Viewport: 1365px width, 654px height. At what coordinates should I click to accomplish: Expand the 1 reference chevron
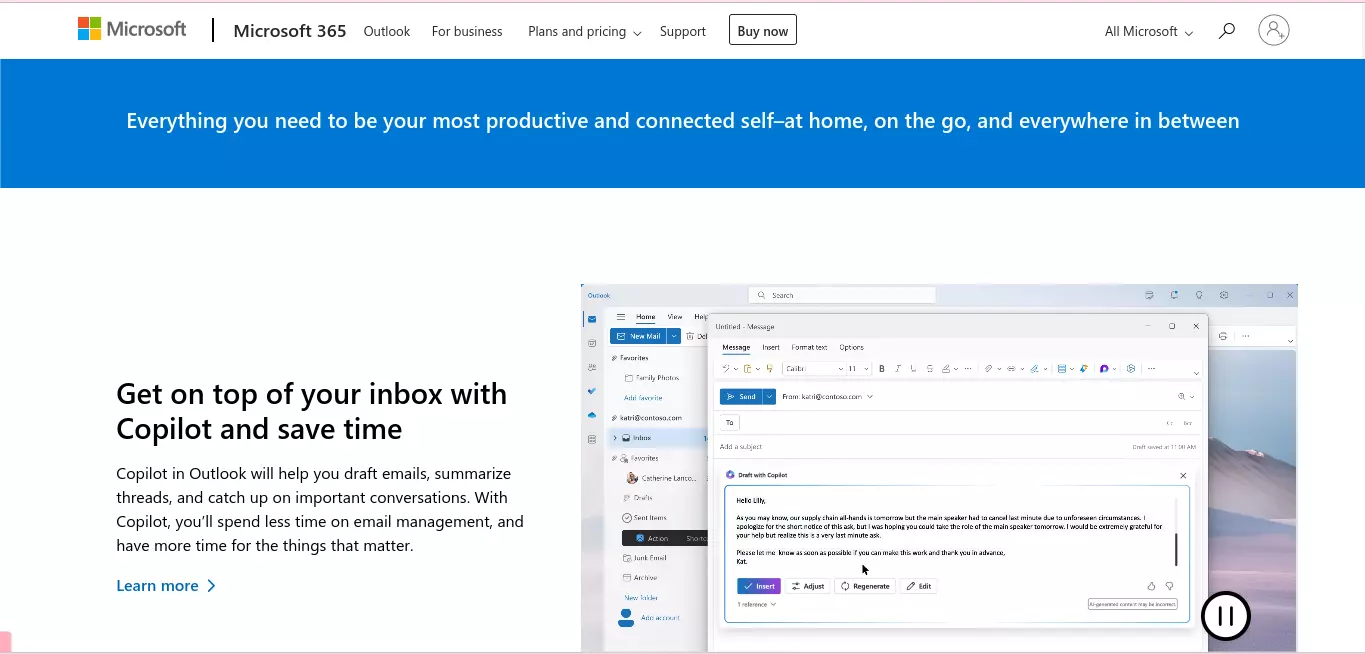773,604
